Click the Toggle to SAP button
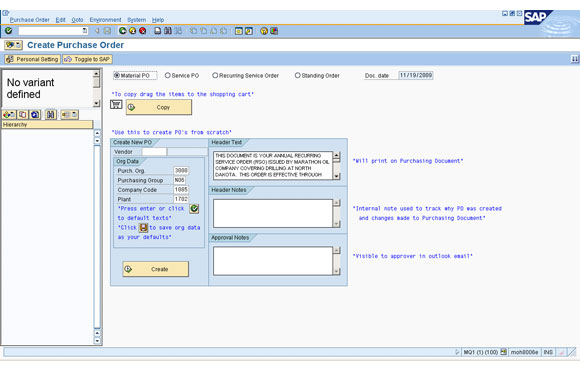Screen dimensions: 580x371 click(x=87, y=59)
